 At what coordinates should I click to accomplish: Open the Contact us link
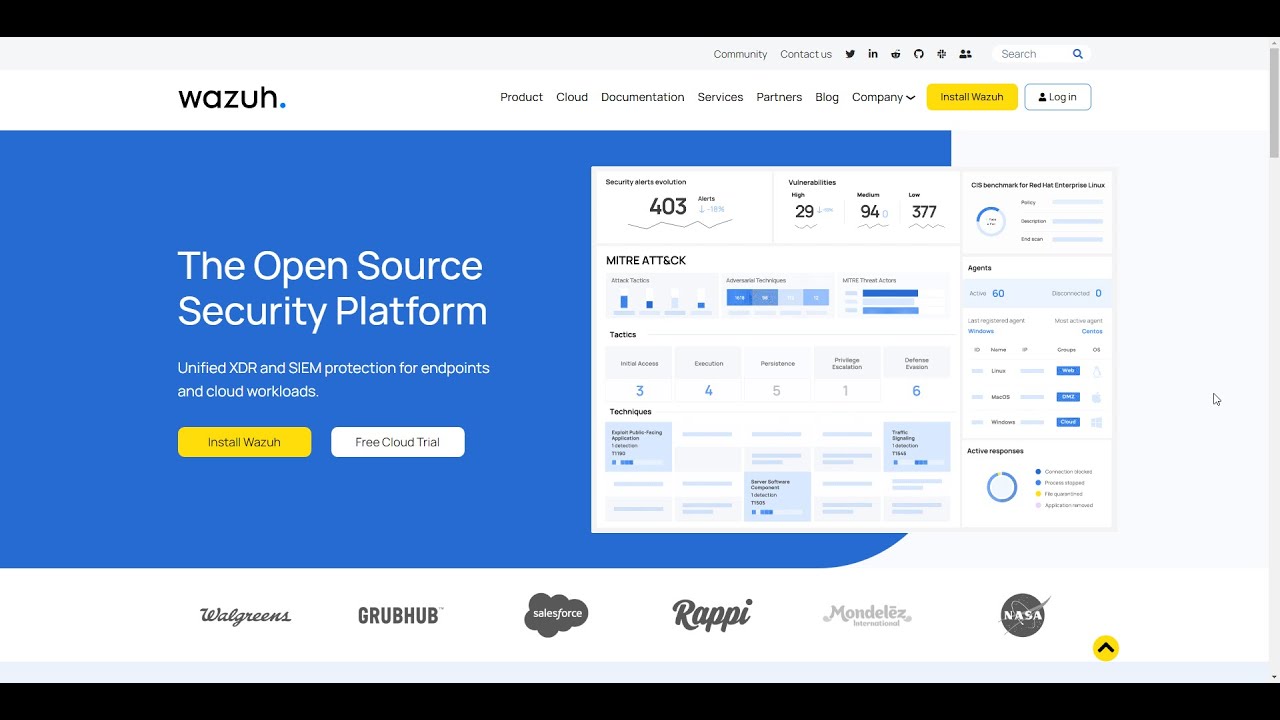tap(806, 54)
